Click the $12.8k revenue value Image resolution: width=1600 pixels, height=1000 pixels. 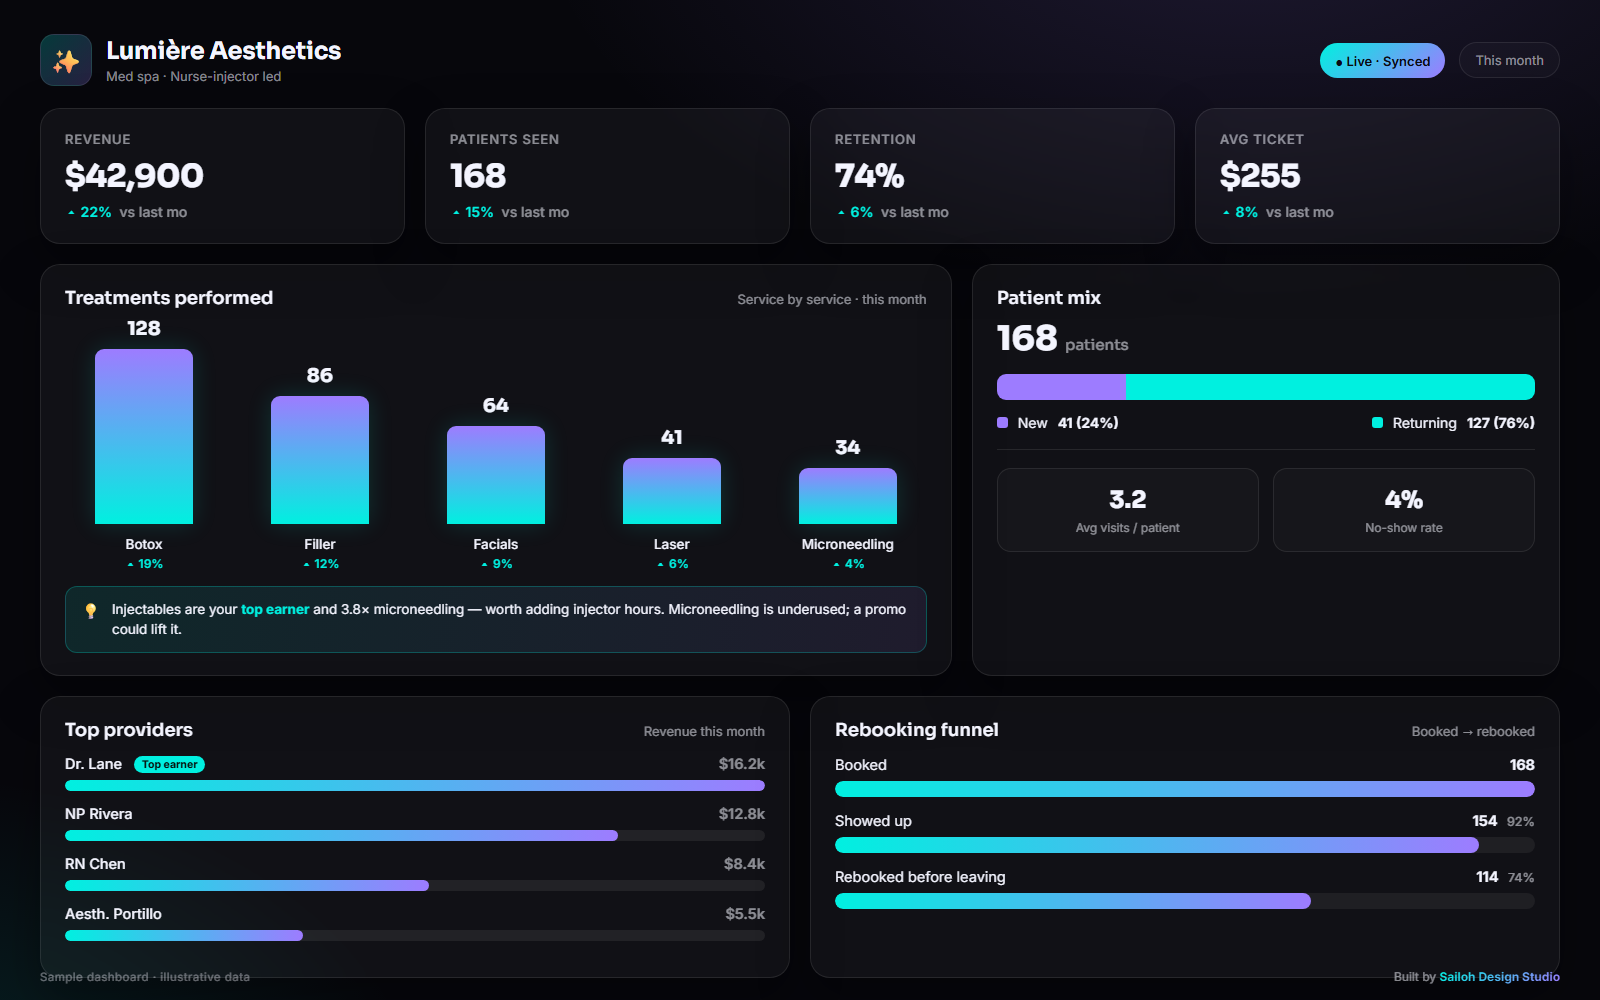[741, 814]
